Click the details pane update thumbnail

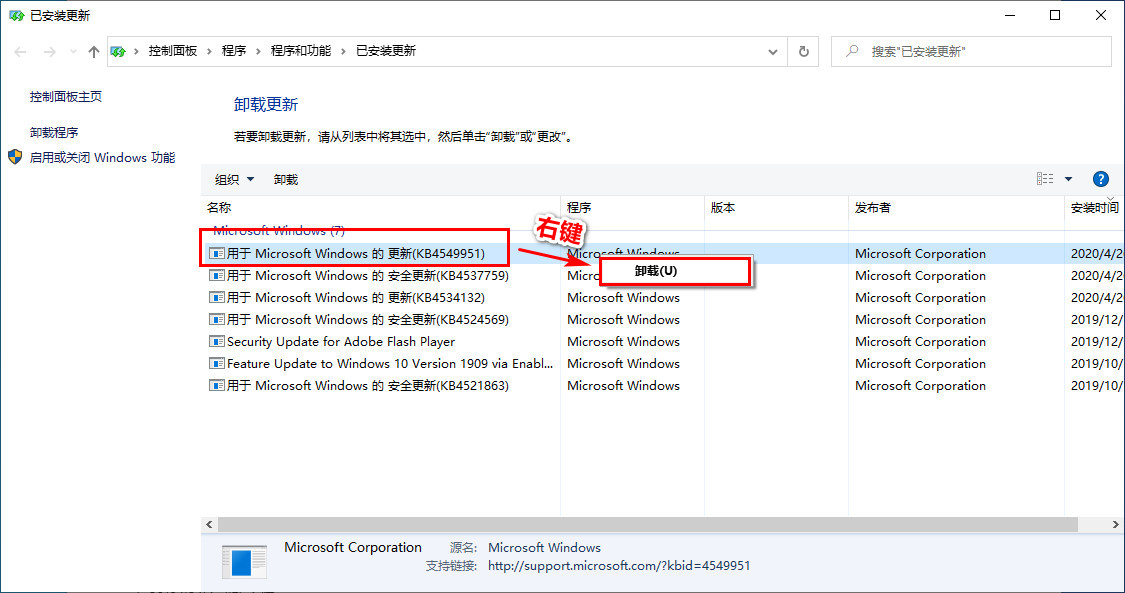coord(244,562)
